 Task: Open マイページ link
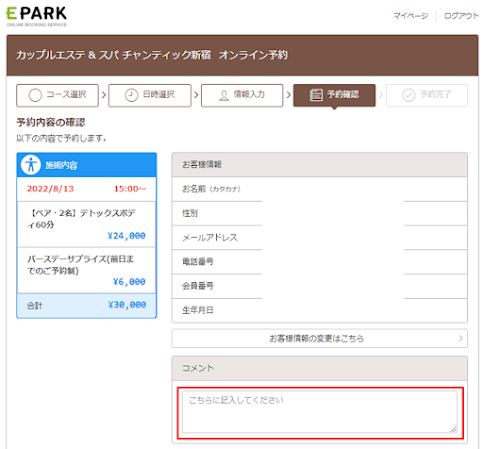point(411,16)
